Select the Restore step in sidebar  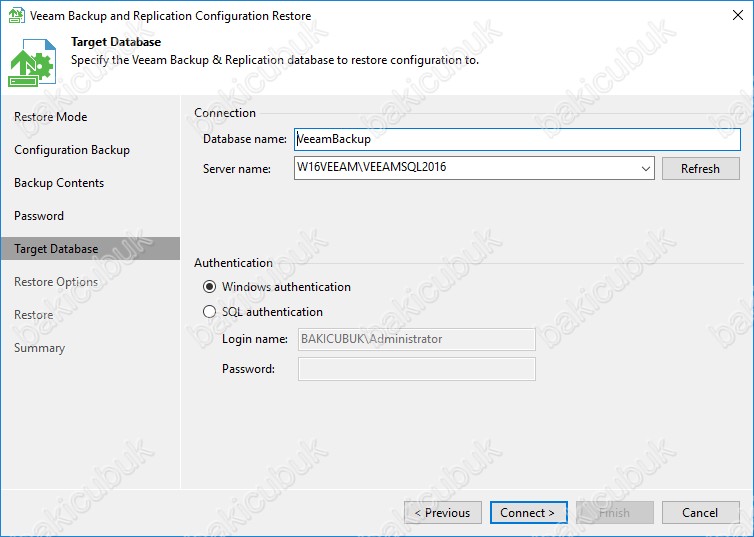coord(34,315)
